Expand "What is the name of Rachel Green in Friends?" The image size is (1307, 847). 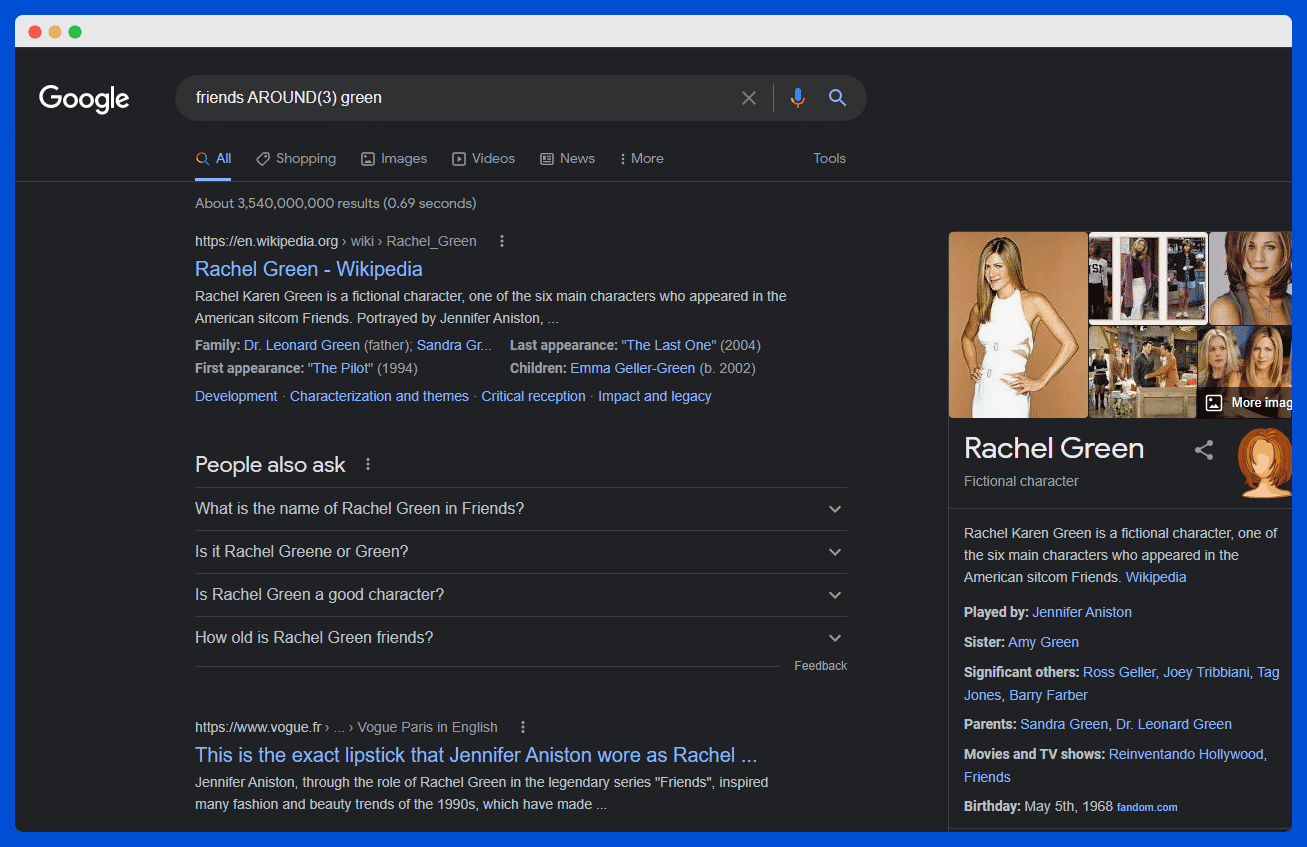(x=521, y=509)
